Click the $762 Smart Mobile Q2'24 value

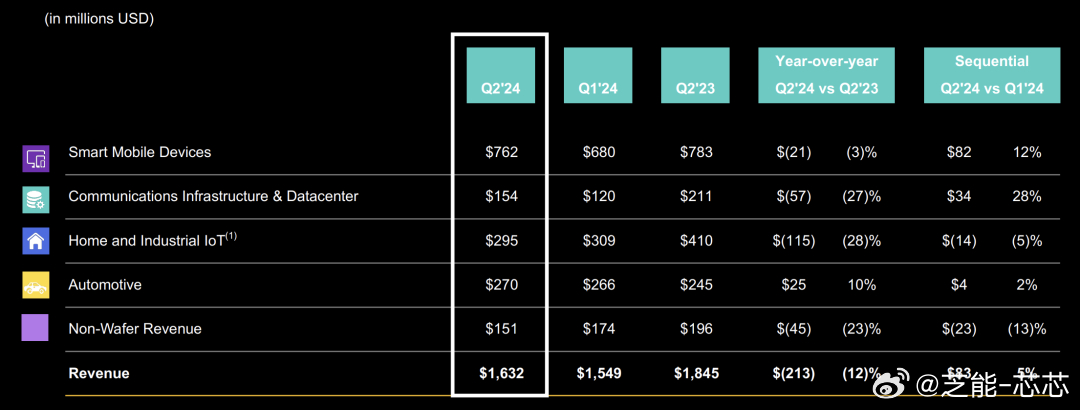[x=501, y=152]
